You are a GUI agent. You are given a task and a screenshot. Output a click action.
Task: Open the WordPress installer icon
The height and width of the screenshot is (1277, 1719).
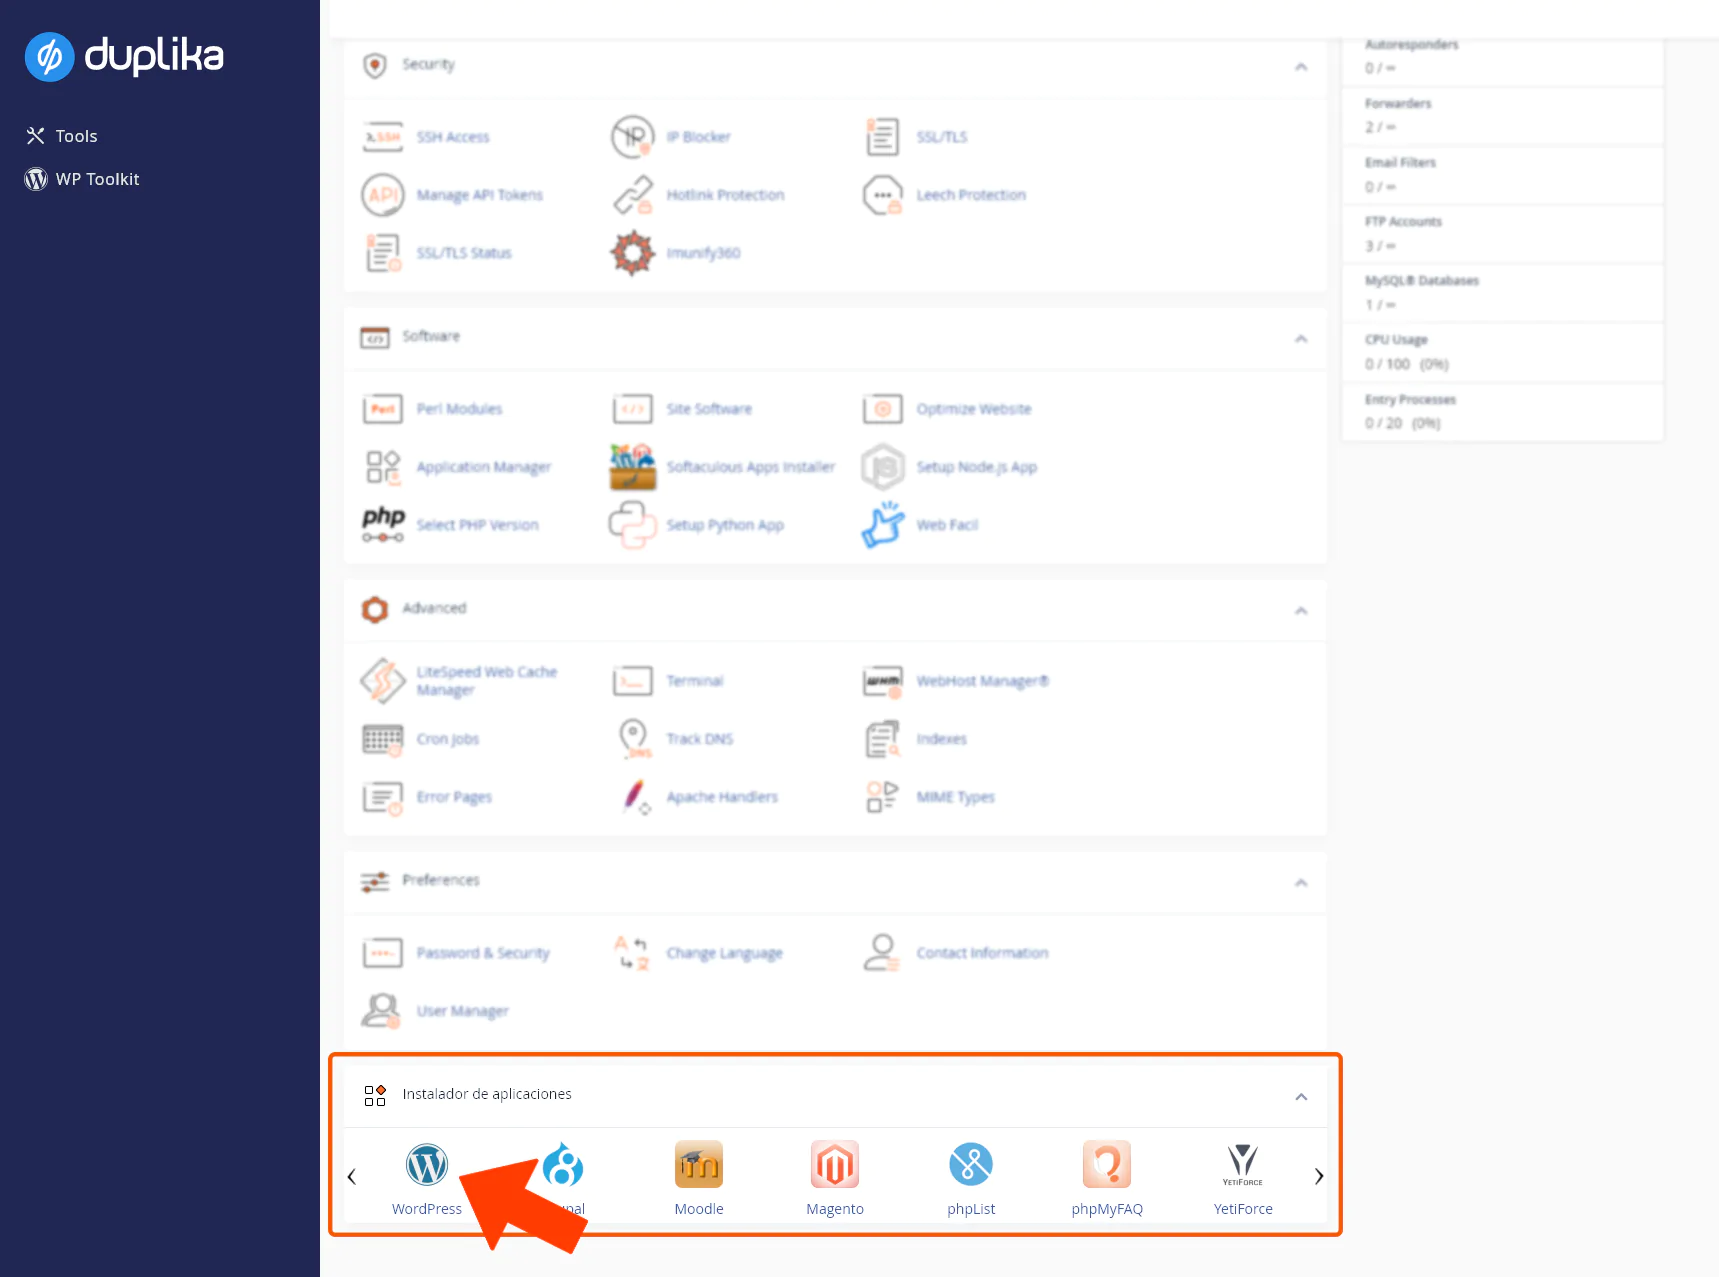coord(427,1165)
